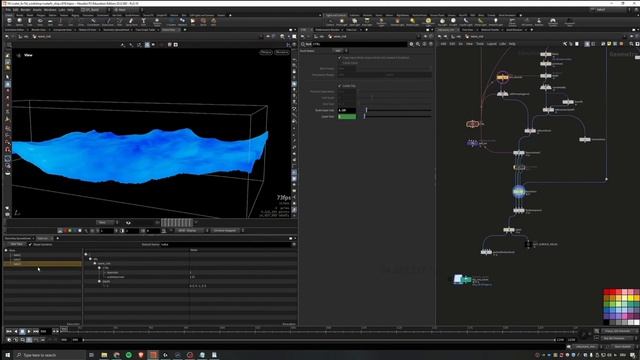Select the Font shelf tool
The width and height of the screenshot is (640, 360).
[143, 22]
